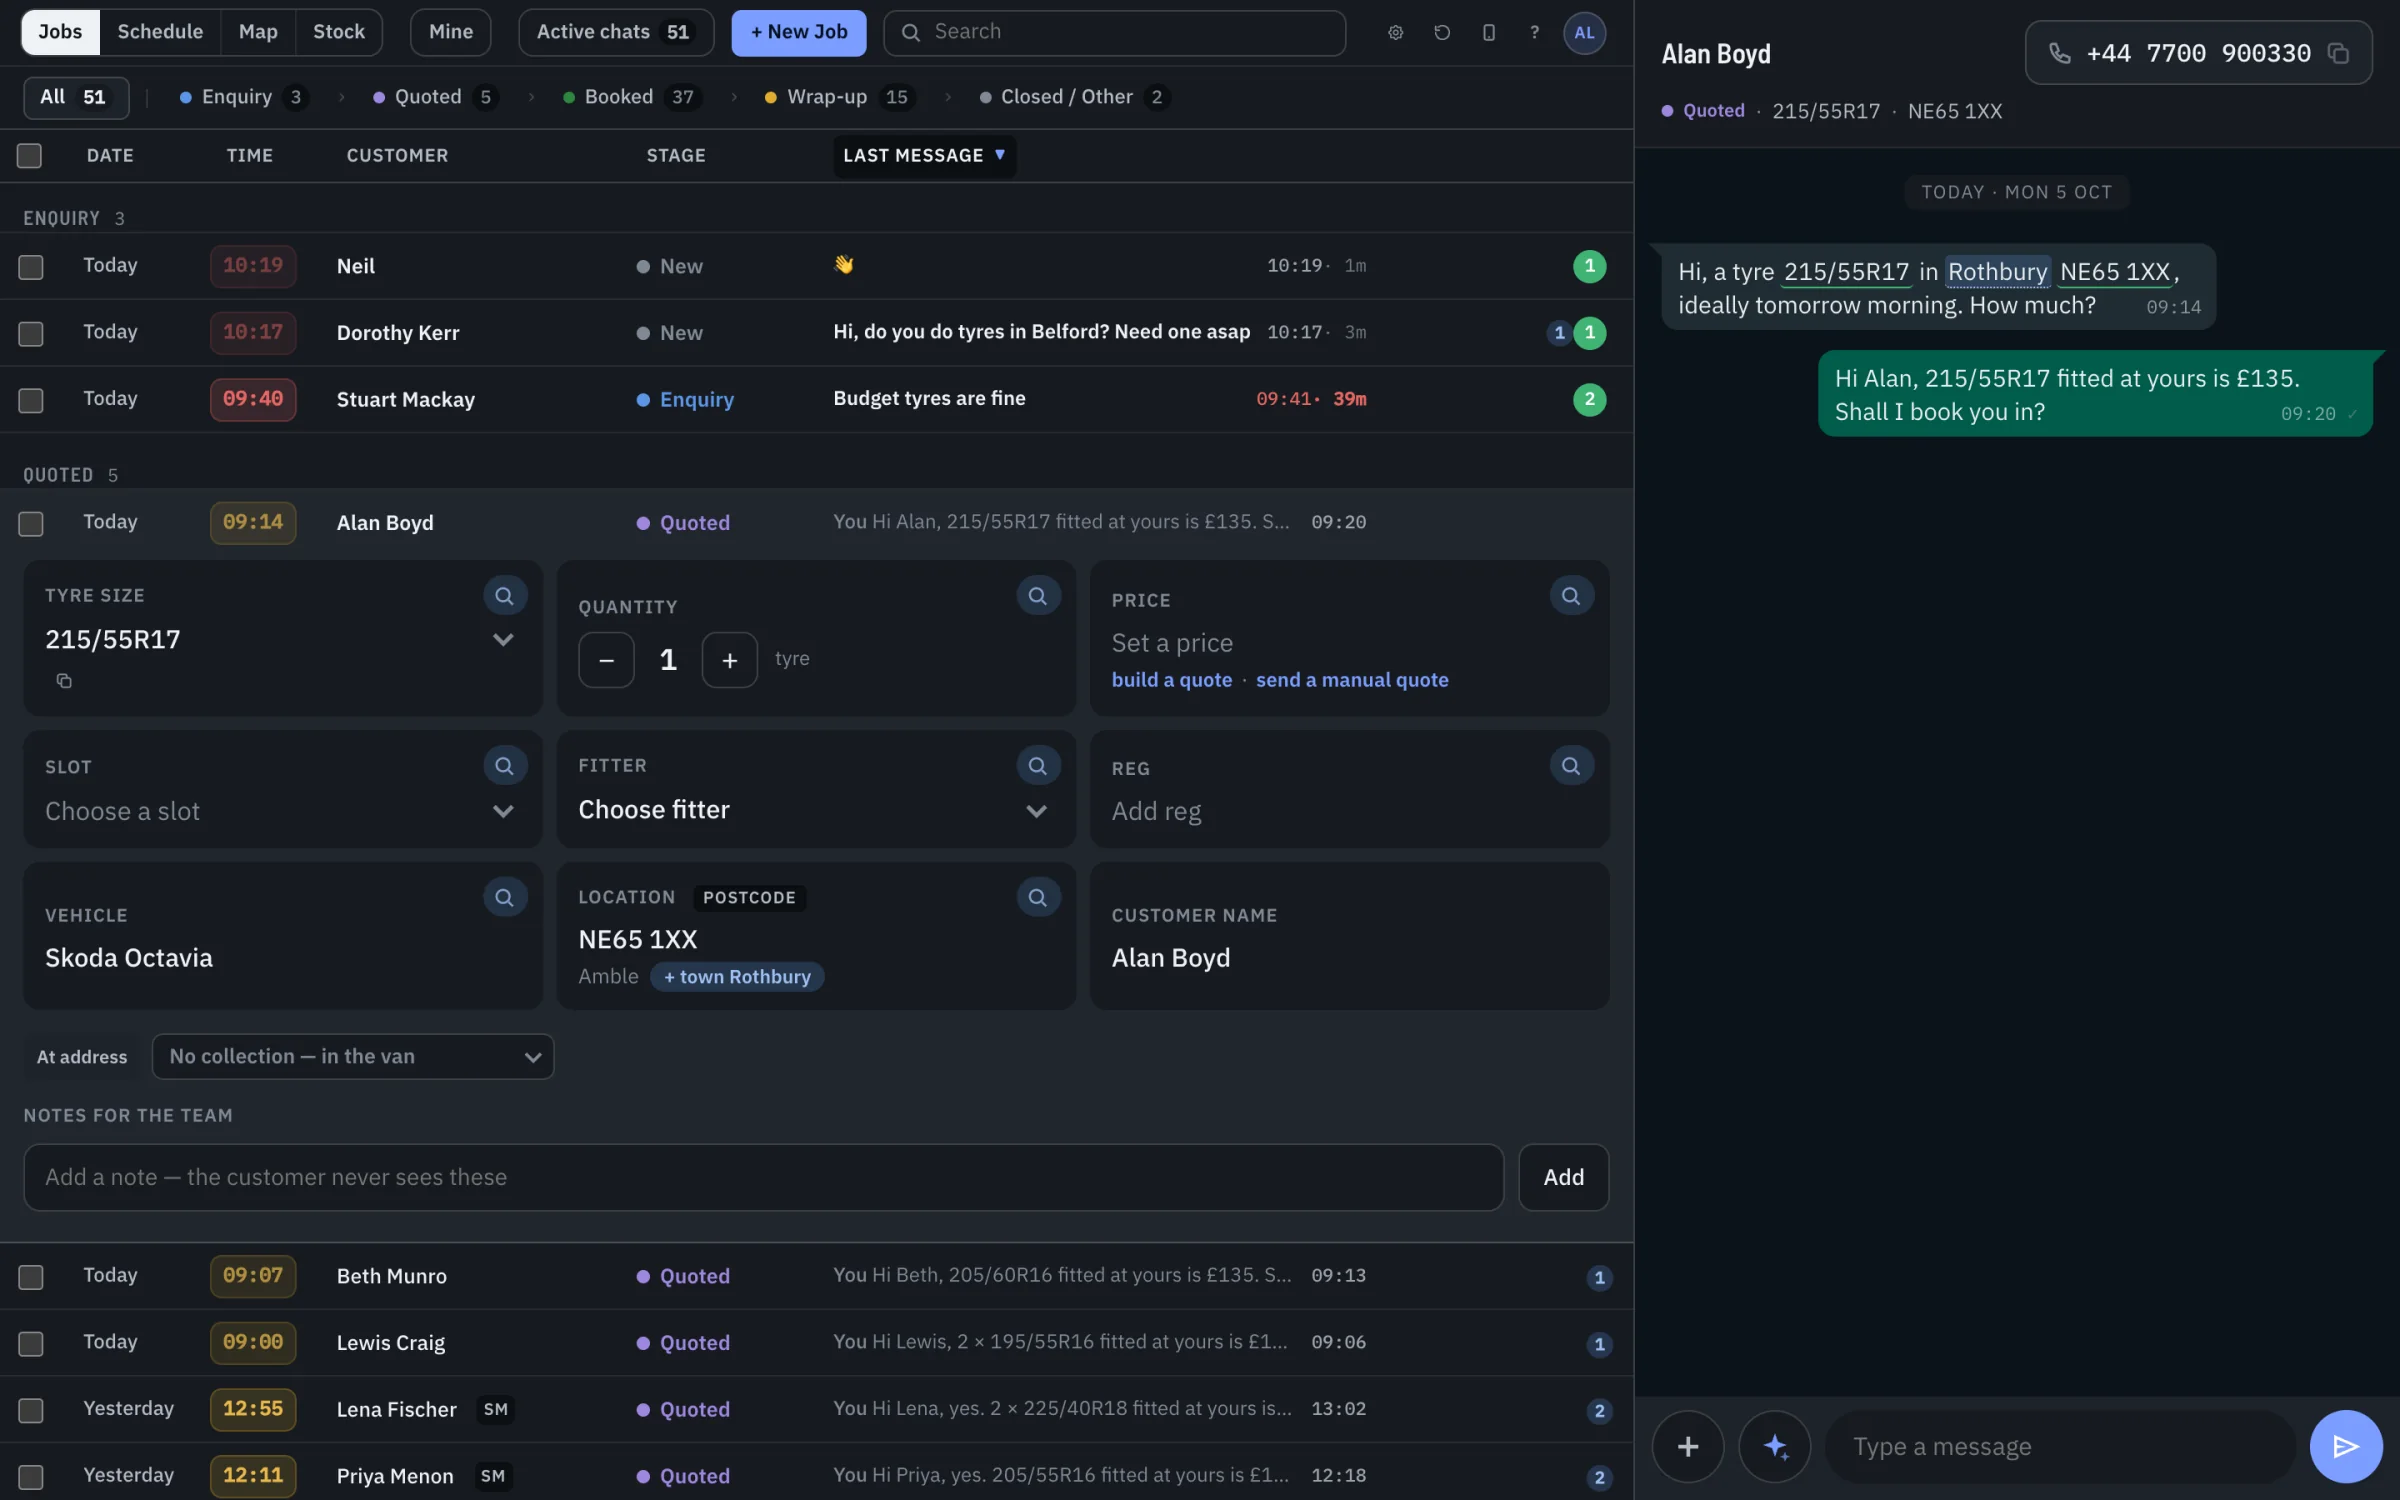
Task: Tick the checkbox for Dorothy Kerr row
Action: coord(31,333)
